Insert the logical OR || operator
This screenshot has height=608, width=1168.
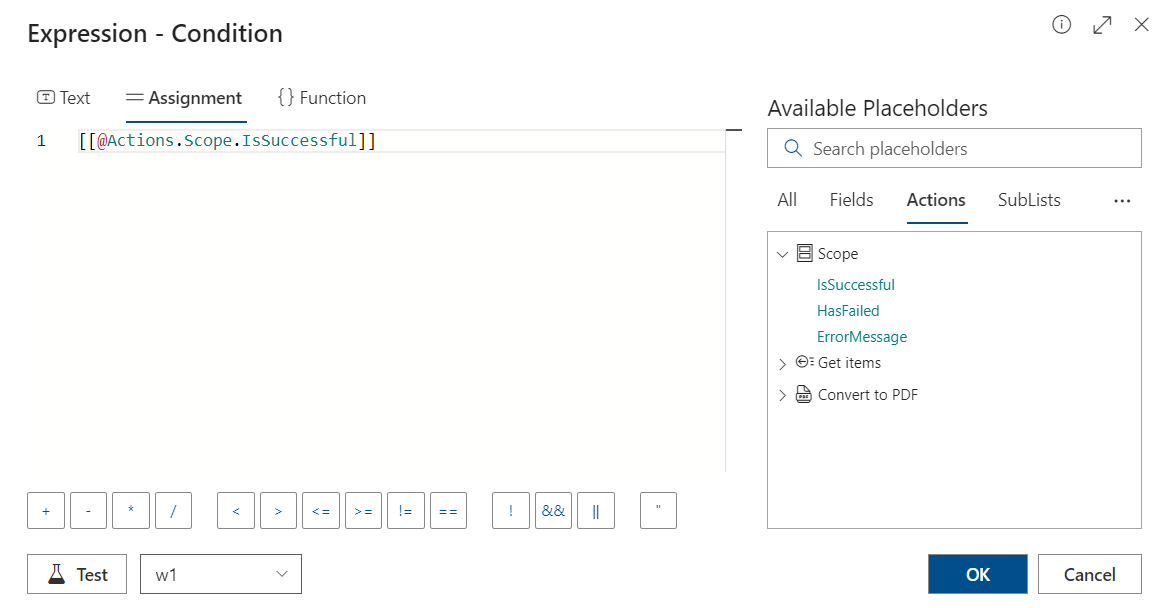click(596, 510)
